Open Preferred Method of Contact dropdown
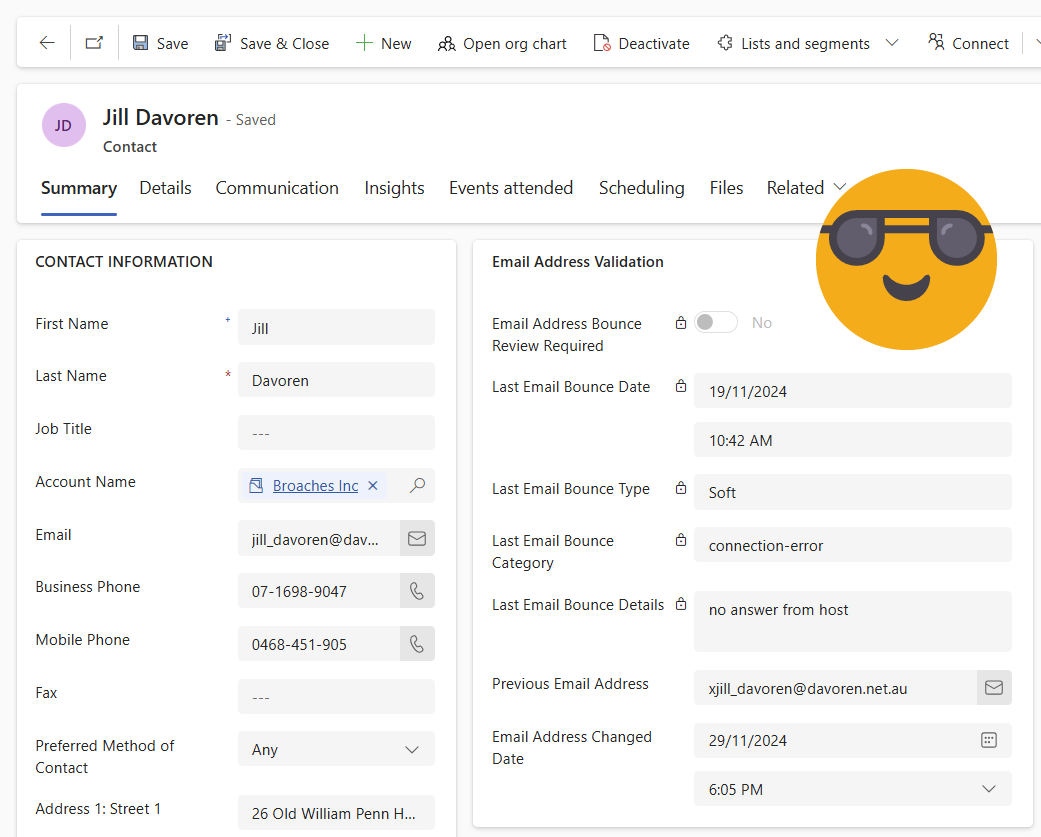This screenshot has width=1041, height=837. (336, 749)
